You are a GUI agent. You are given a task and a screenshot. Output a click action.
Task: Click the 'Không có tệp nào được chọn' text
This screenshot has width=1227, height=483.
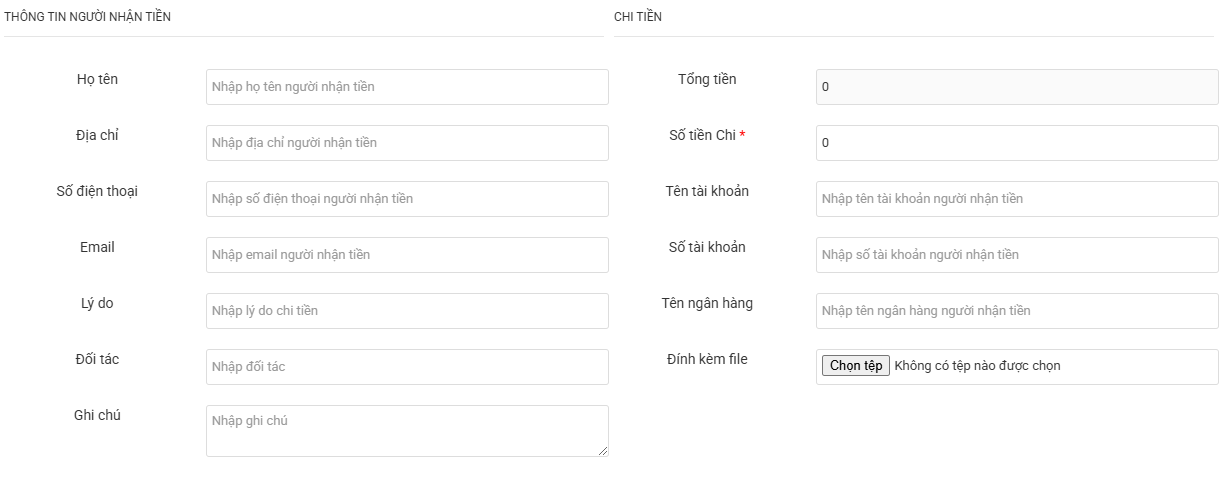point(977,366)
